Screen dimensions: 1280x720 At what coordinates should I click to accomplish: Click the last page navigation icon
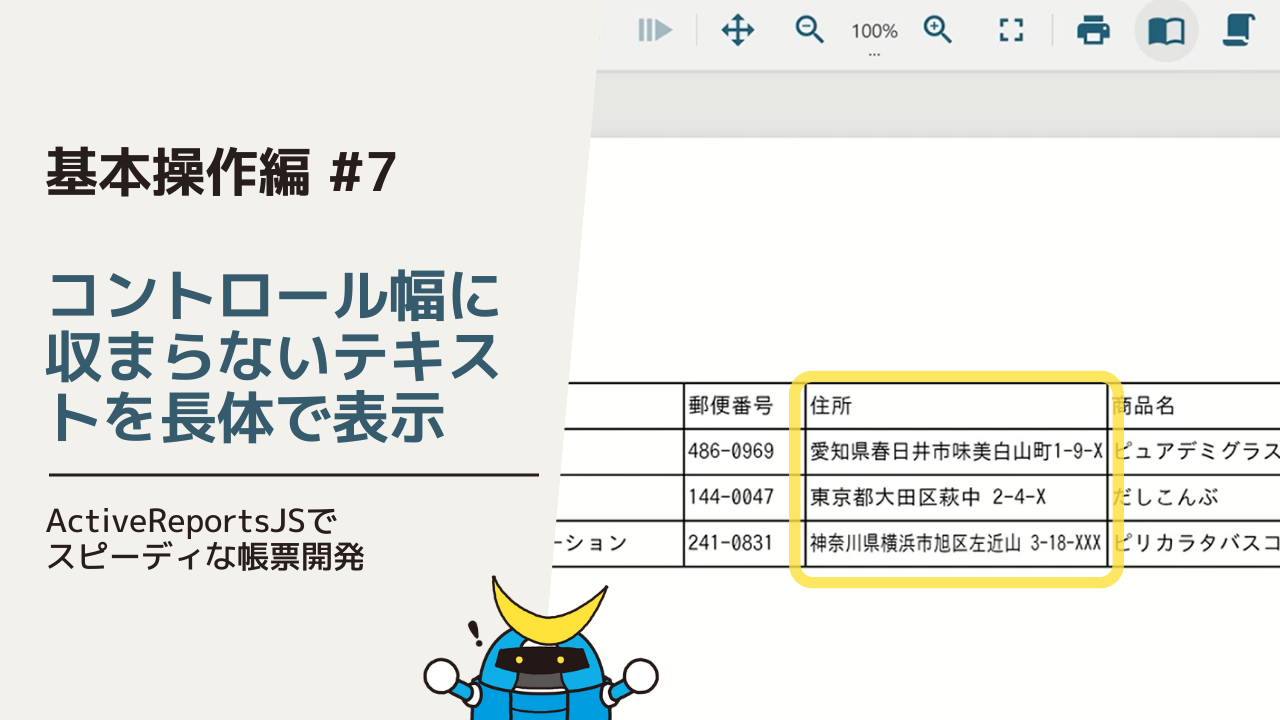pyautogui.click(x=655, y=31)
